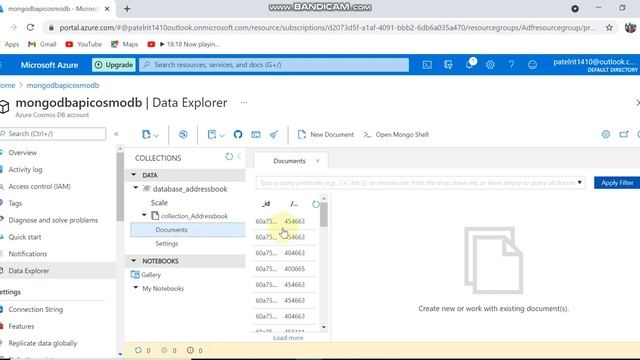Open Data Explorer settings gear icon

click(x=606, y=134)
